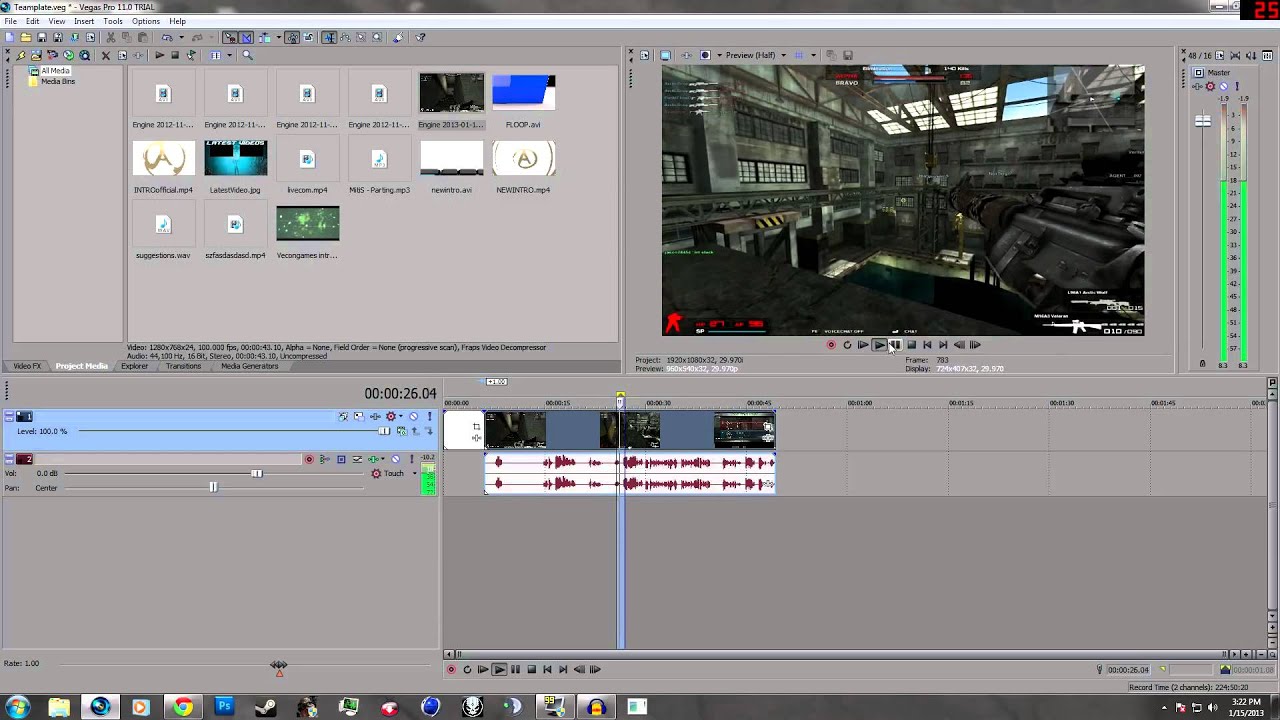
Task: Click Play From Start under video preview
Action: 863,345
